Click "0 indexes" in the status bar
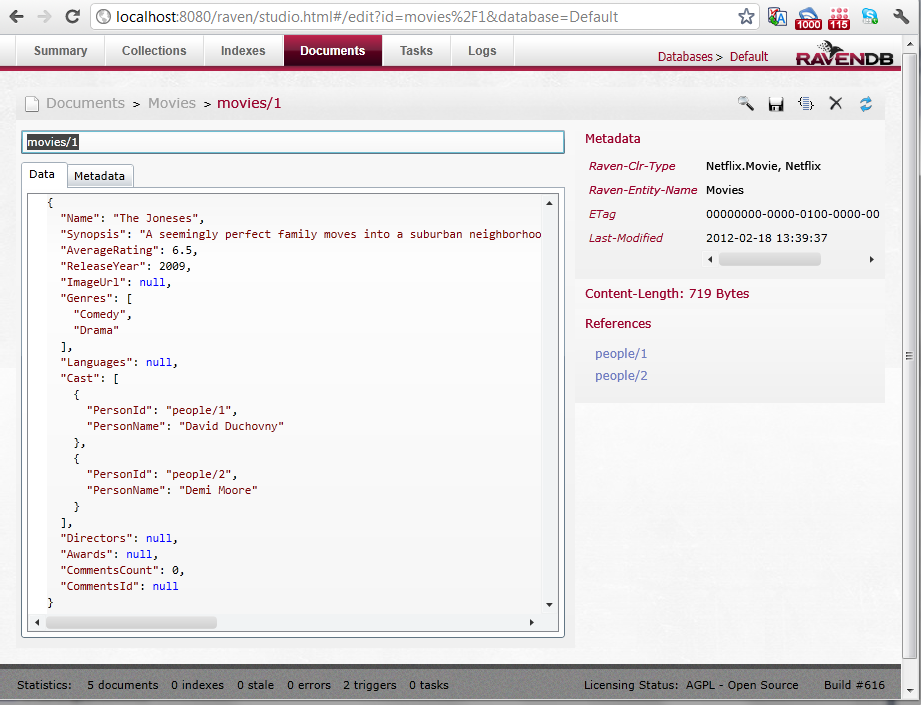This screenshot has height=705, width=921. (197, 685)
